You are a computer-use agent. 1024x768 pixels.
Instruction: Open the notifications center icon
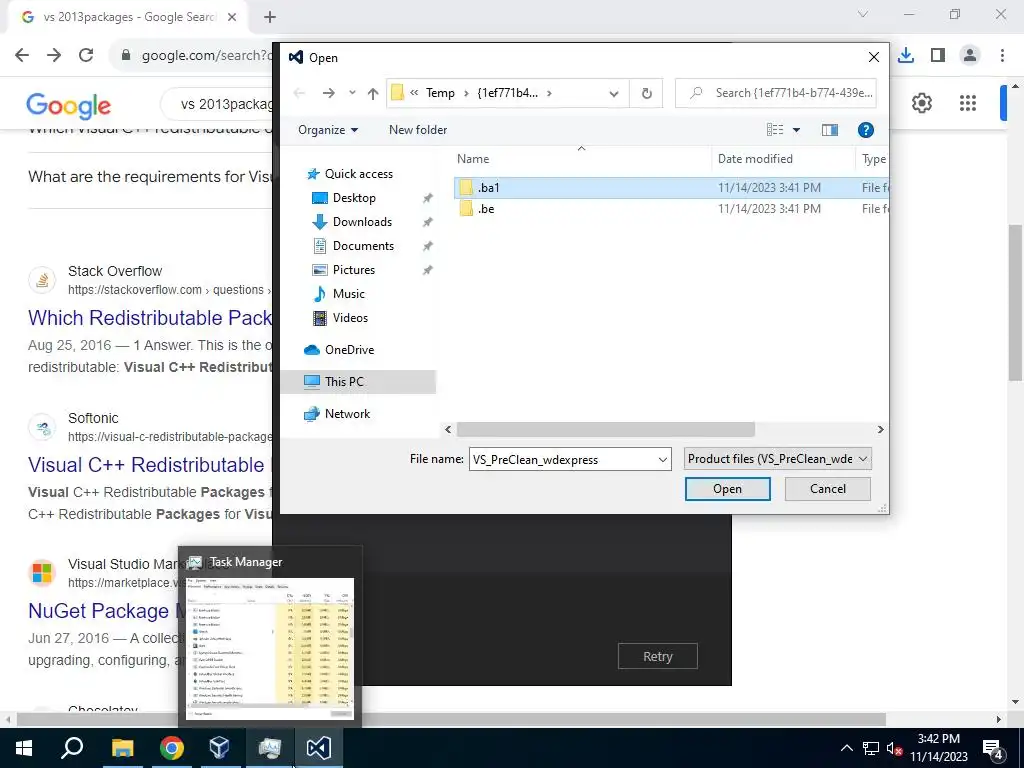(993, 748)
